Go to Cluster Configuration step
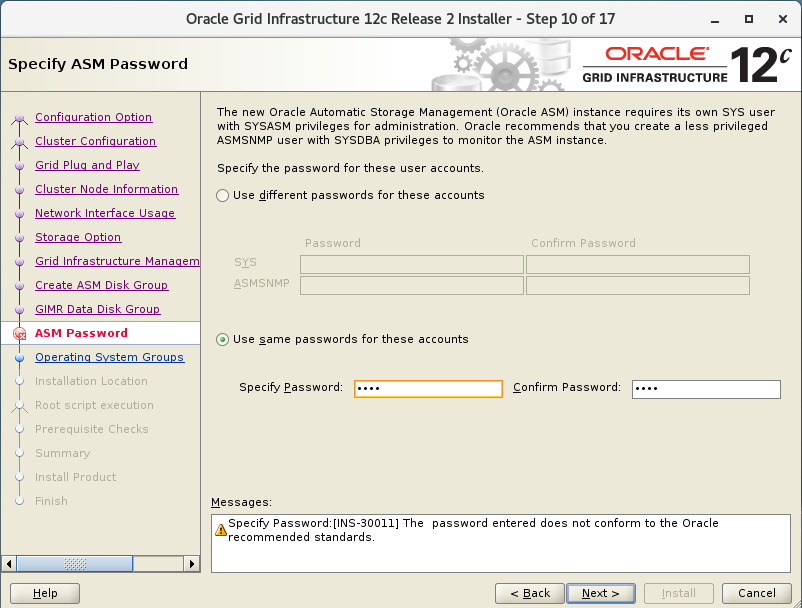This screenshot has width=802, height=608. tap(95, 141)
